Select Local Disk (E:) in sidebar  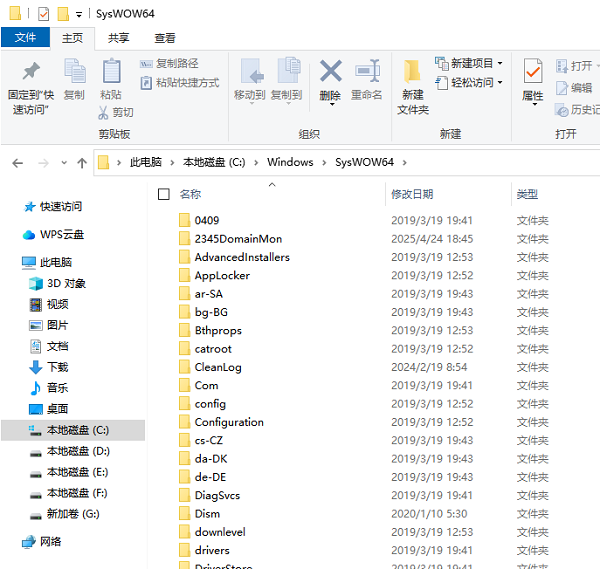pyautogui.click(x=69, y=472)
